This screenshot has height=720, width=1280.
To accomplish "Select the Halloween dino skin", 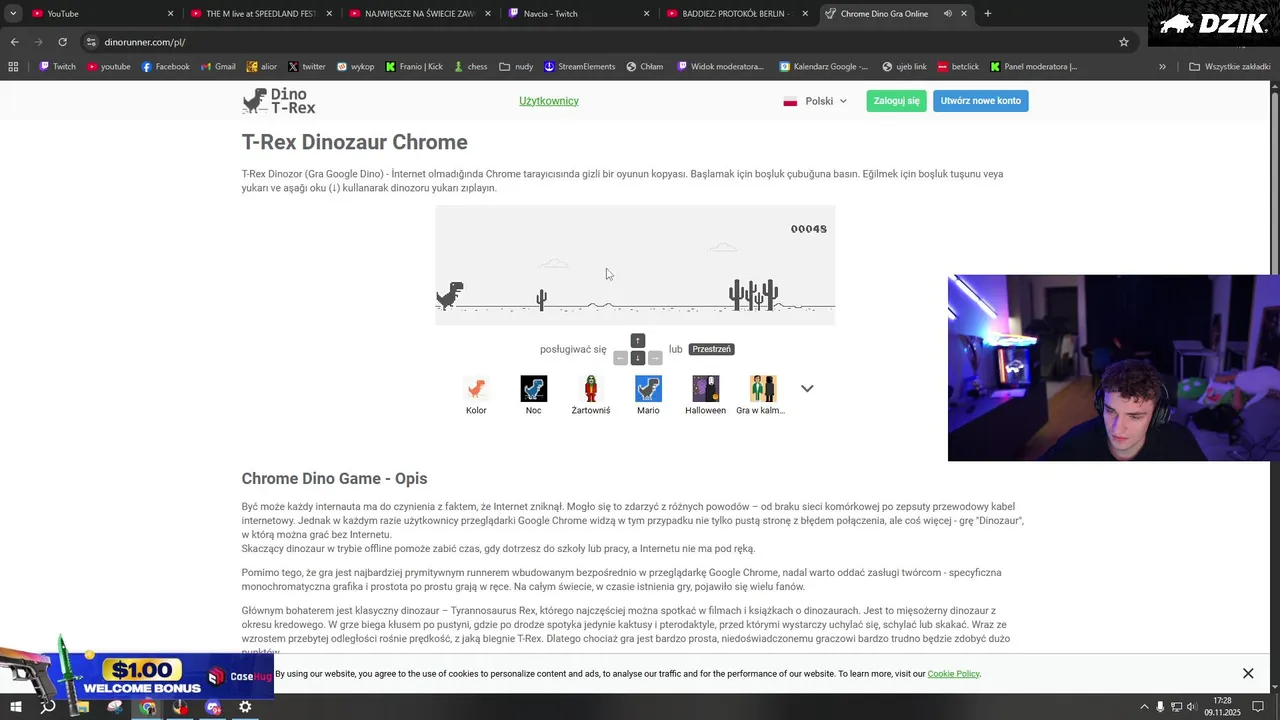I will 705,395.
